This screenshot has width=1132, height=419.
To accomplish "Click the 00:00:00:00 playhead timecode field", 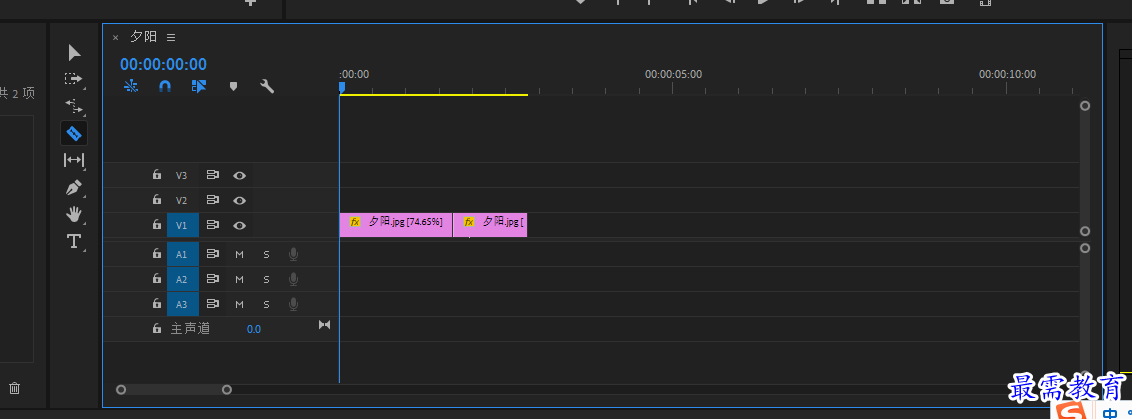I will (x=163, y=64).
